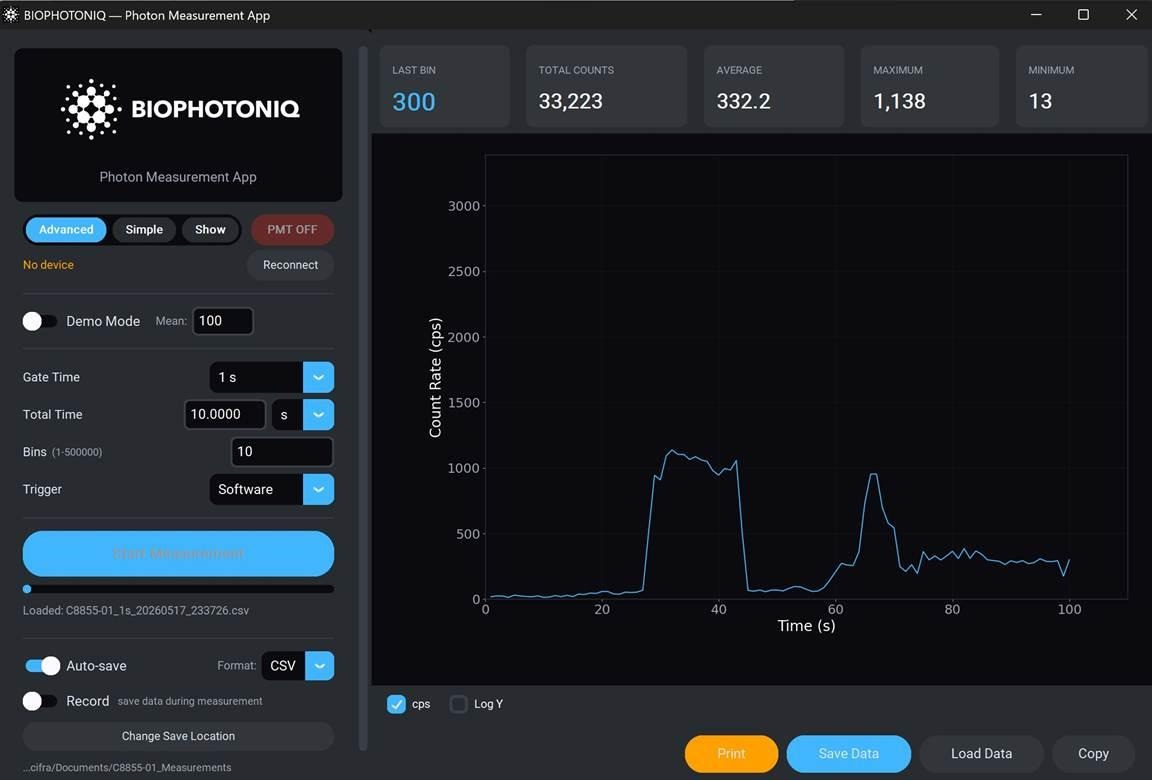This screenshot has height=780, width=1152.
Task: Click the TOTAL COUNTS value 33,223
Action: [x=571, y=101]
